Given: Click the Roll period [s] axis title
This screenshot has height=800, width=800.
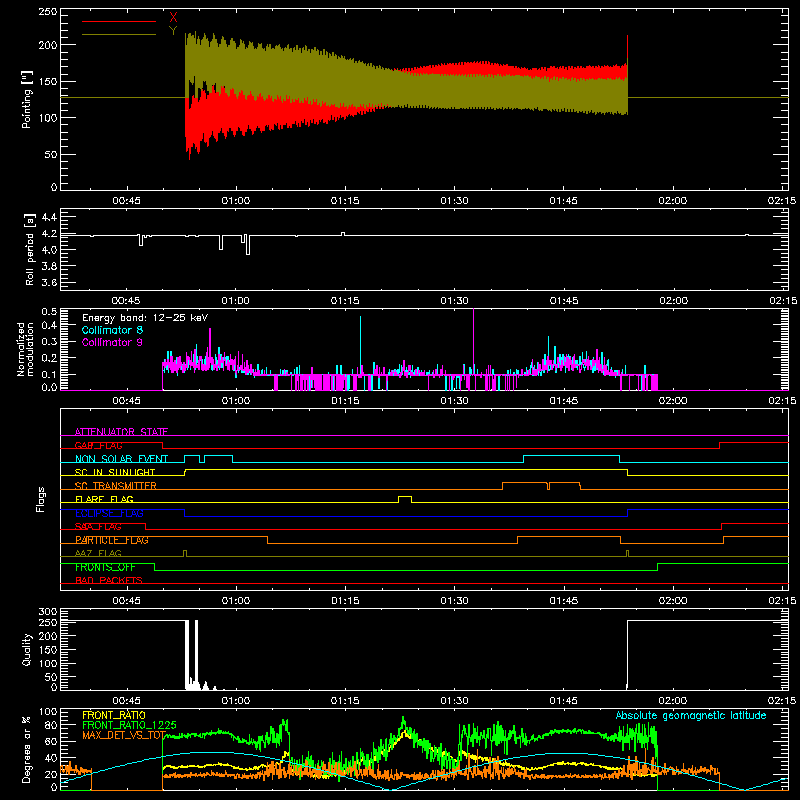Looking at the screenshot, I should (29, 249).
